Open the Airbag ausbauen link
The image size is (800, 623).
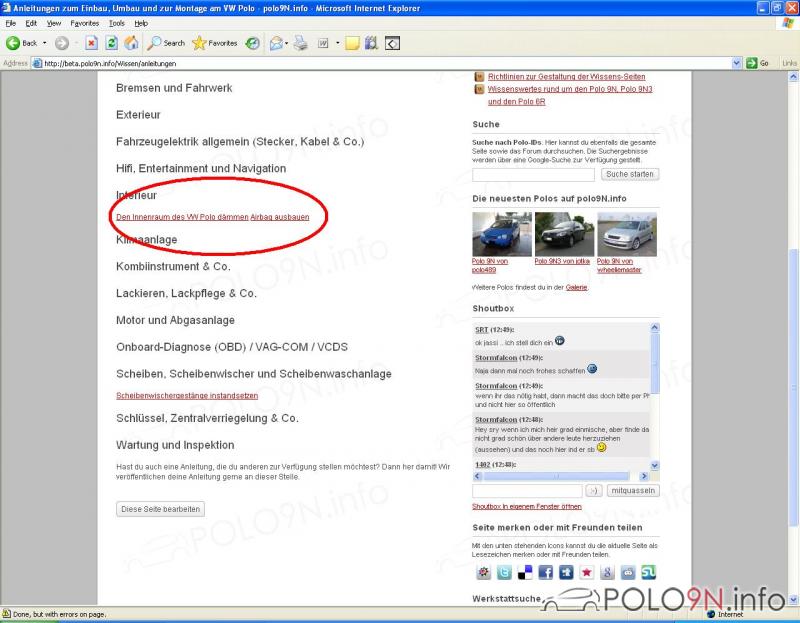280,217
